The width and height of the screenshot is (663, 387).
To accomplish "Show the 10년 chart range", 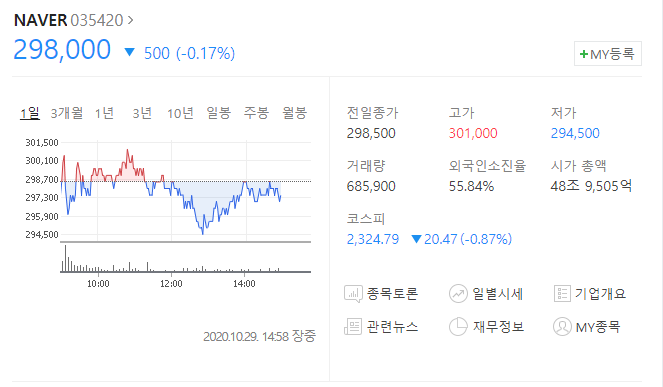I will coord(180,113).
